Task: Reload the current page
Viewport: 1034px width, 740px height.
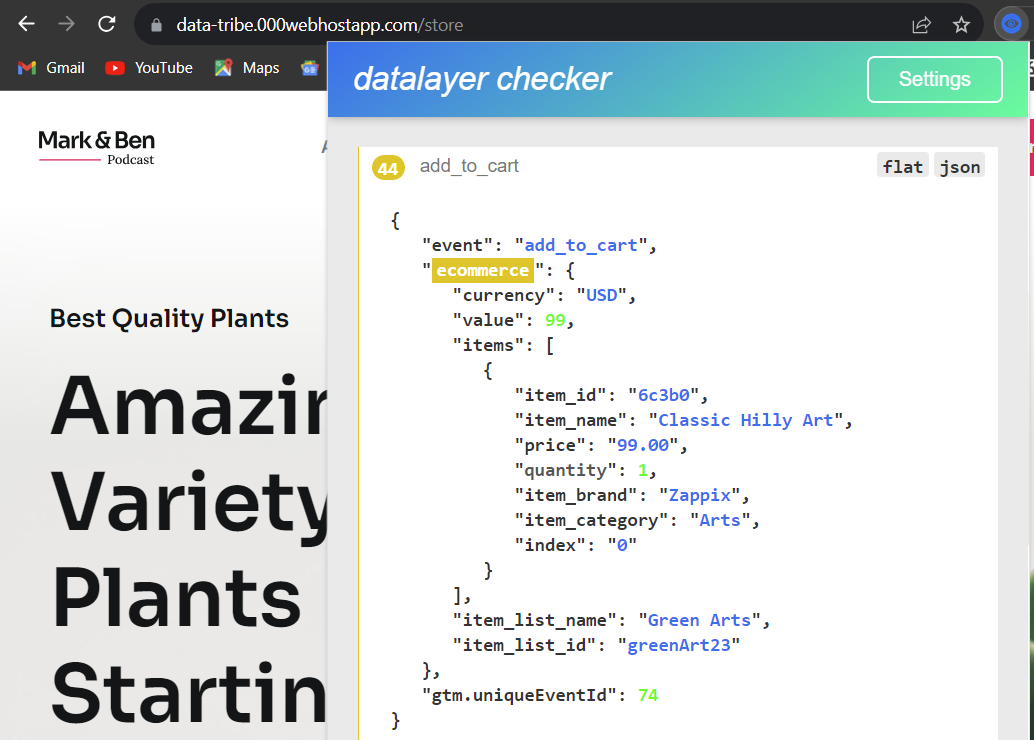Action: pos(107,24)
